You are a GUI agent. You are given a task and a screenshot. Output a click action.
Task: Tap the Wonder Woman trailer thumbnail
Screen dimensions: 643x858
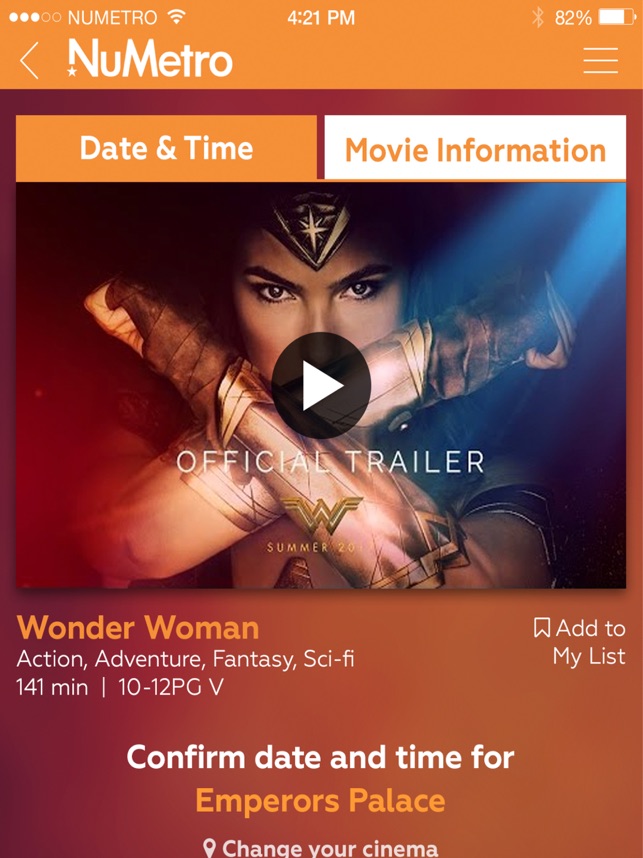click(321, 385)
